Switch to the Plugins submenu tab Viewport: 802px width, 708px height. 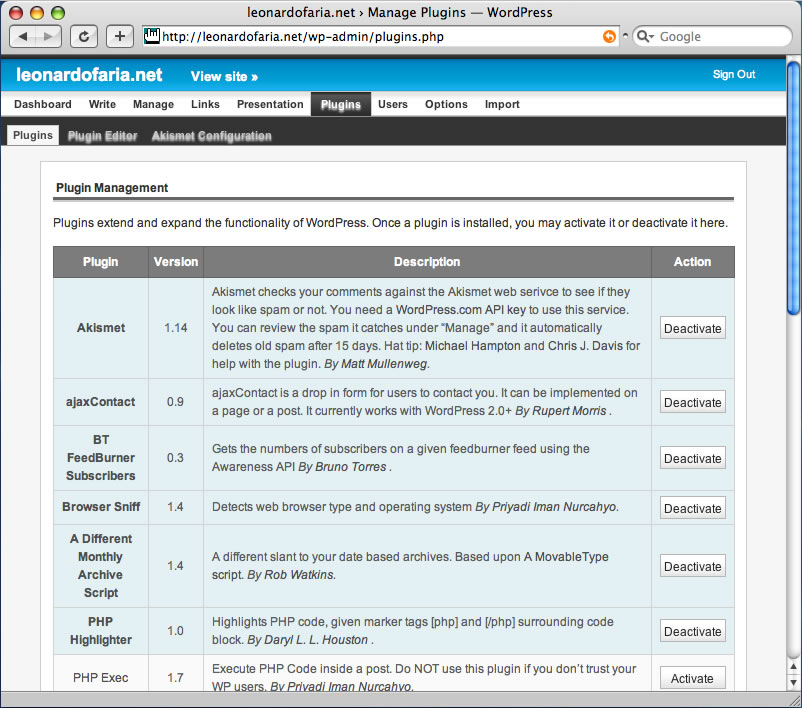coord(33,136)
